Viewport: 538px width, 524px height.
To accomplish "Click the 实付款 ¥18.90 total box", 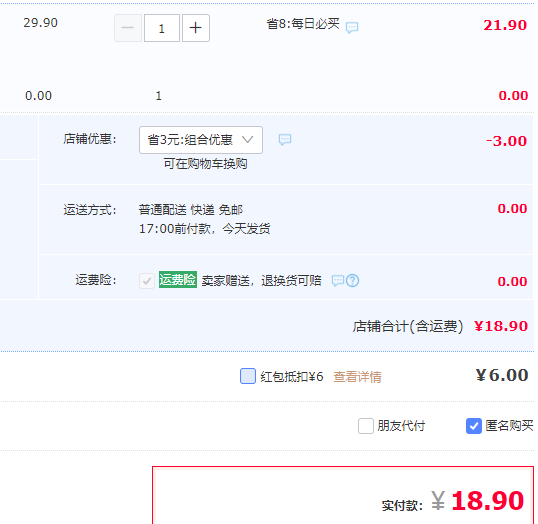I will [x=343, y=495].
